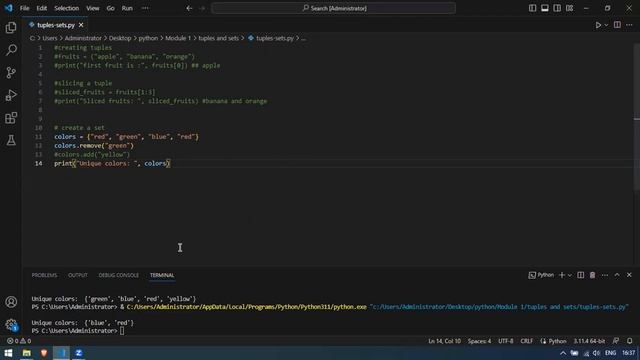The height and width of the screenshot is (360, 640).
Task: Expand the overflow menu ellipsis in menu bar
Action: point(145,8)
